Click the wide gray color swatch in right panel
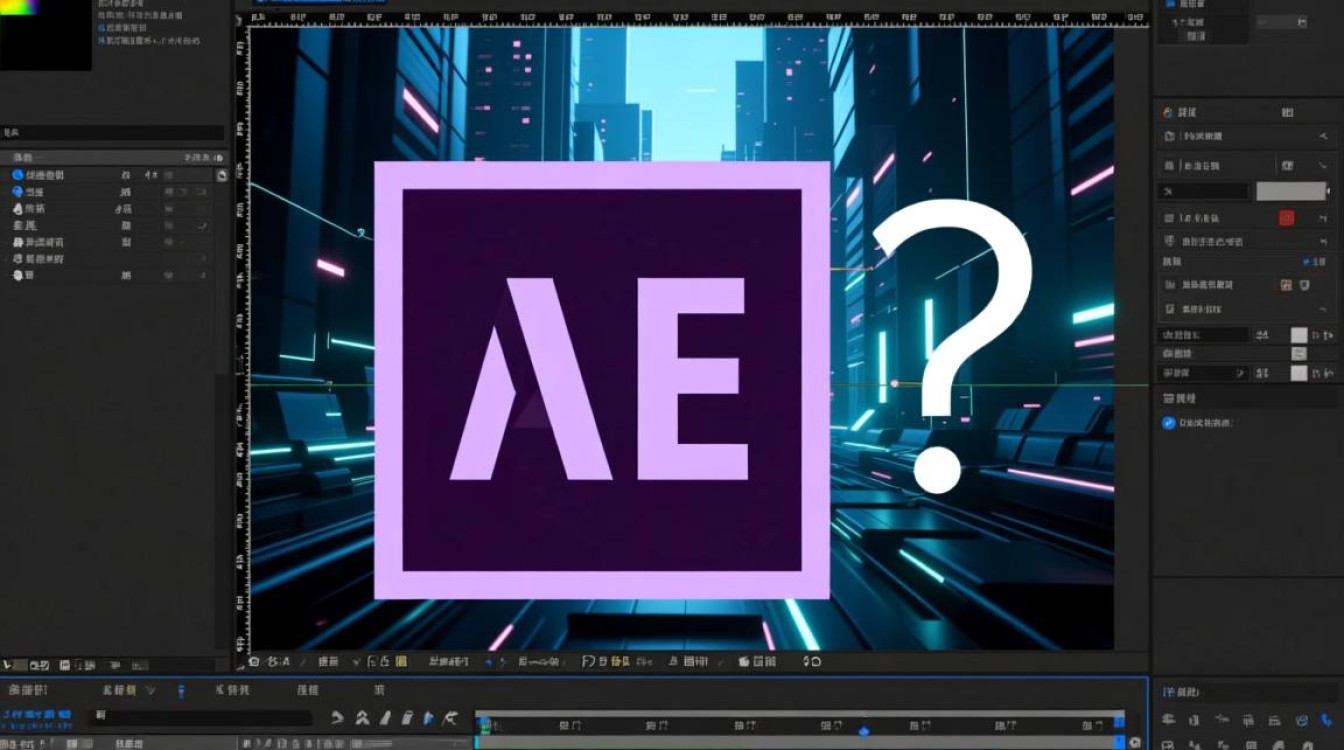 coord(1290,191)
